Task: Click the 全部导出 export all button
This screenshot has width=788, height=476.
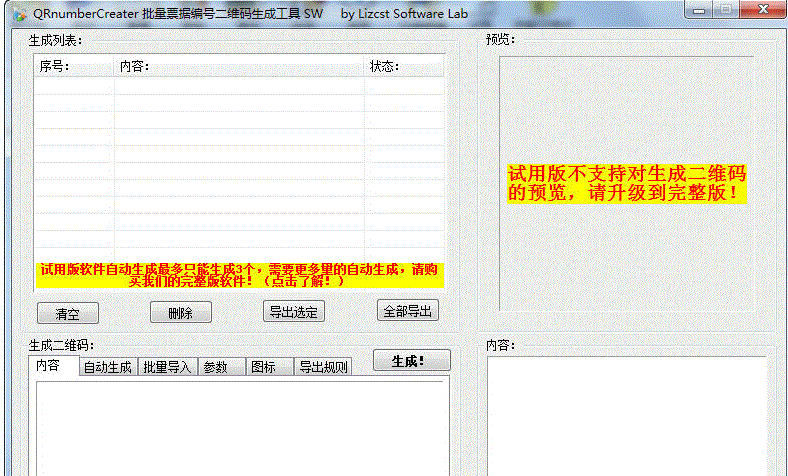Action: (x=408, y=311)
